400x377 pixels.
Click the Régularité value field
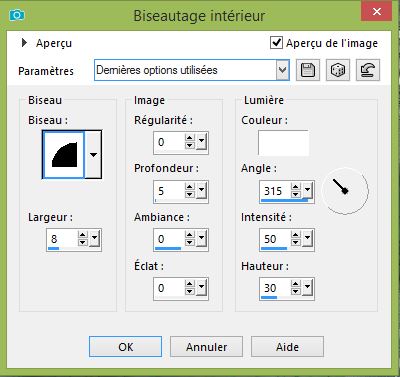(169, 142)
